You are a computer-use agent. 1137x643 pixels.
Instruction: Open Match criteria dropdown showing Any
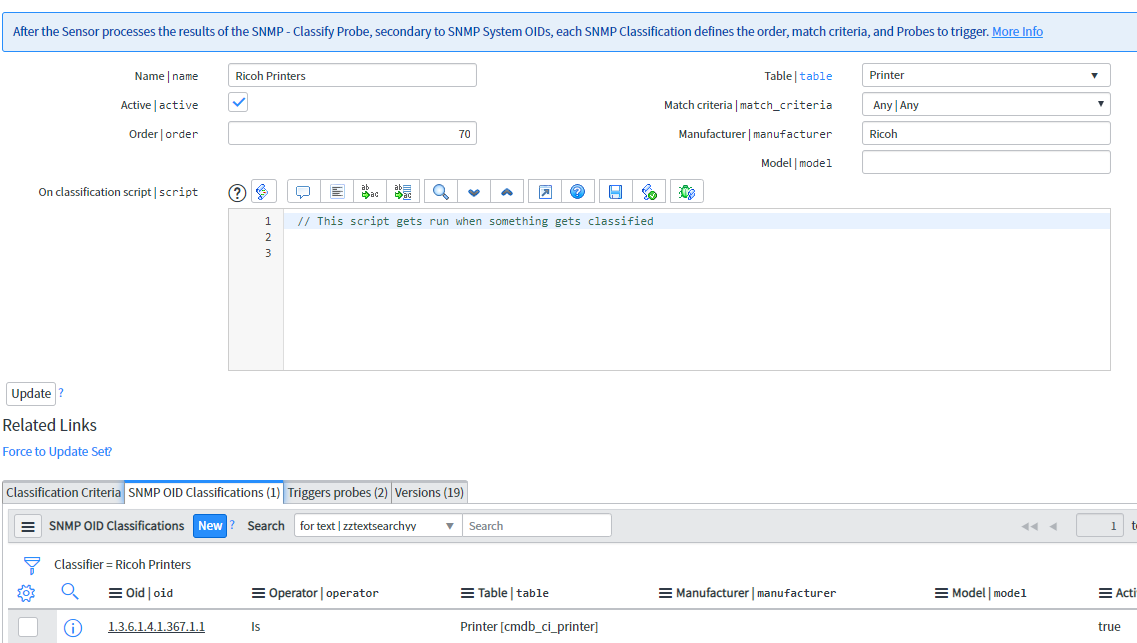pos(986,104)
